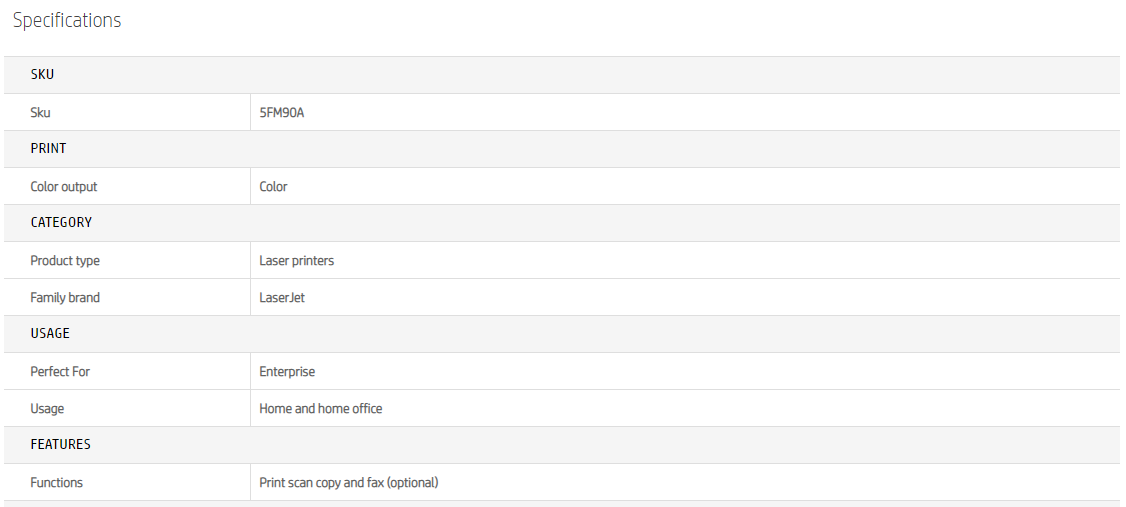Select the Laser printers value
The height and width of the screenshot is (507, 1126).
click(296, 261)
